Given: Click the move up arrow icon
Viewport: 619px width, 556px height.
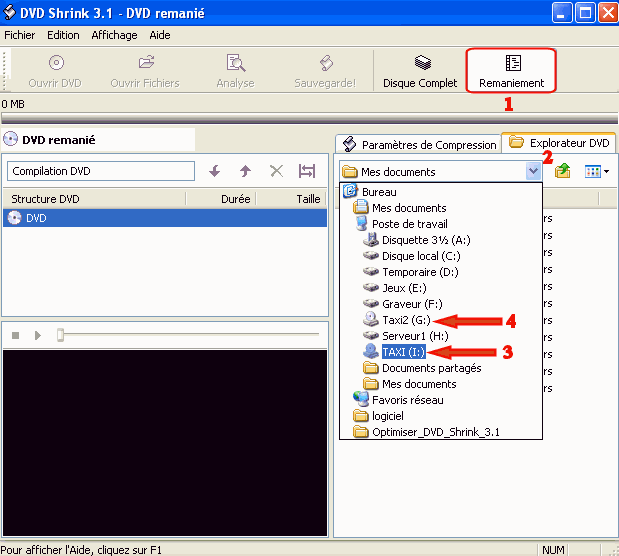Looking at the screenshot, I should pyautogui.click(x=246, y=171).
